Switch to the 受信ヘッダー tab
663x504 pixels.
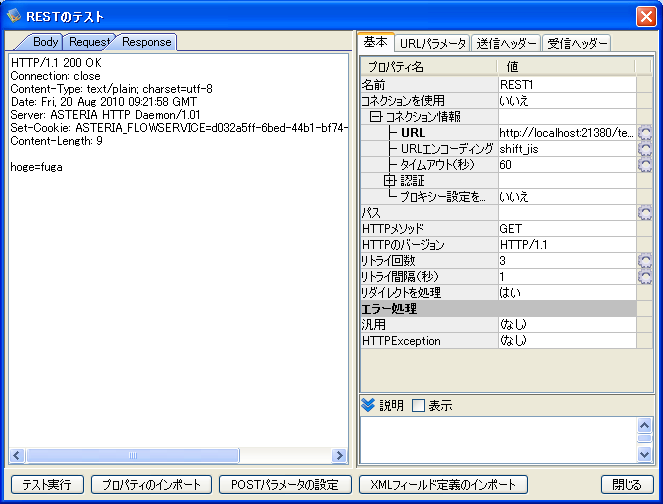coord(576,43)
